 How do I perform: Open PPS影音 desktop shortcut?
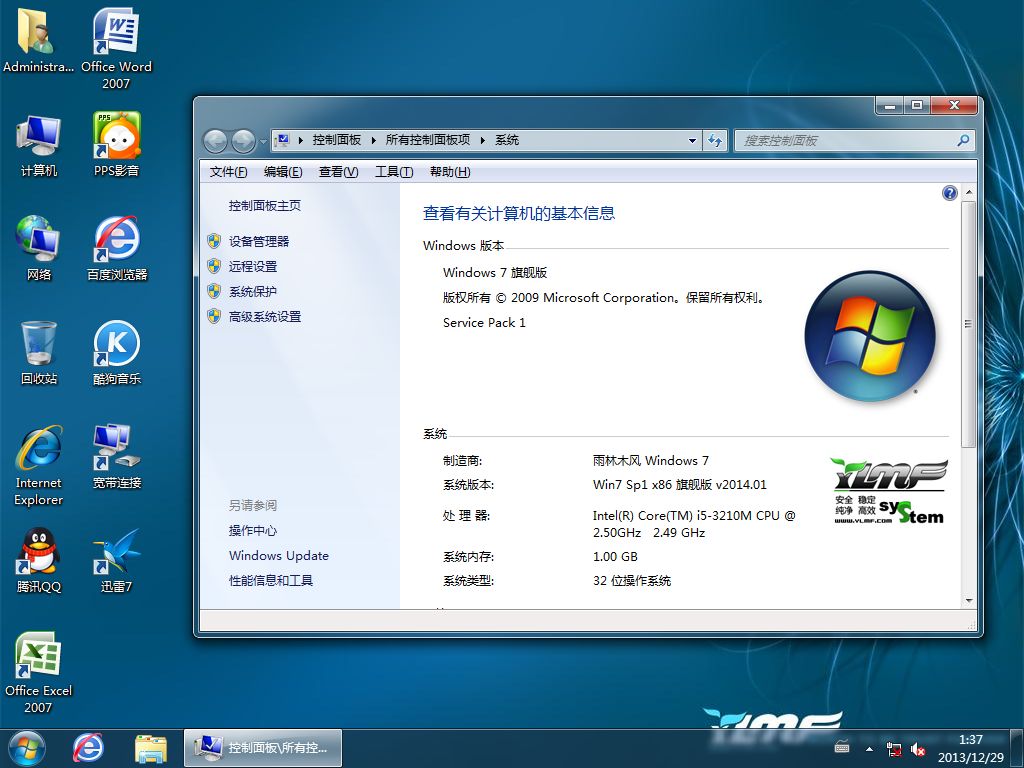click(116, 145)
